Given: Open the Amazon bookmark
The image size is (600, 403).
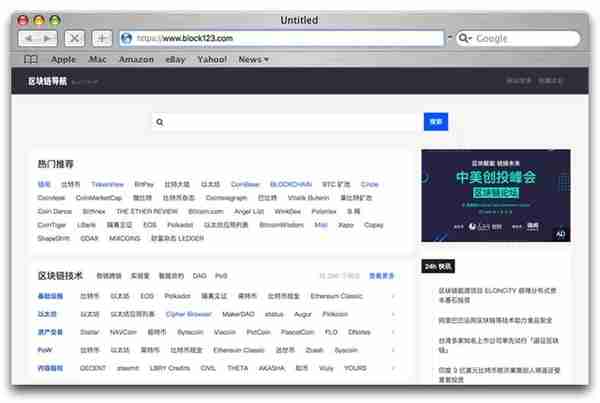Looking at the screenshot, I should tap(136, 59).
